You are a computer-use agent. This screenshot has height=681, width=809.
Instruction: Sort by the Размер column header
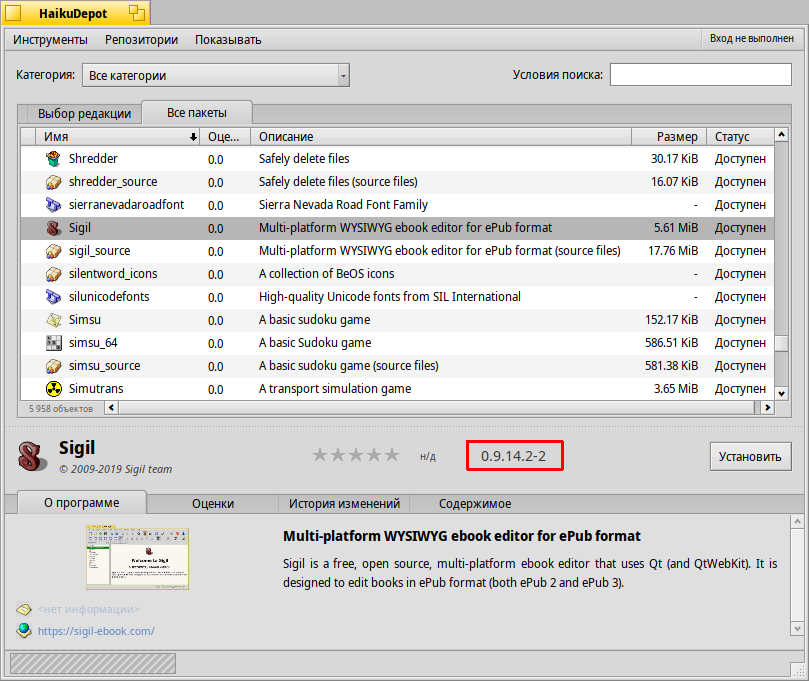pyautogui.click(x=669, y=137)
